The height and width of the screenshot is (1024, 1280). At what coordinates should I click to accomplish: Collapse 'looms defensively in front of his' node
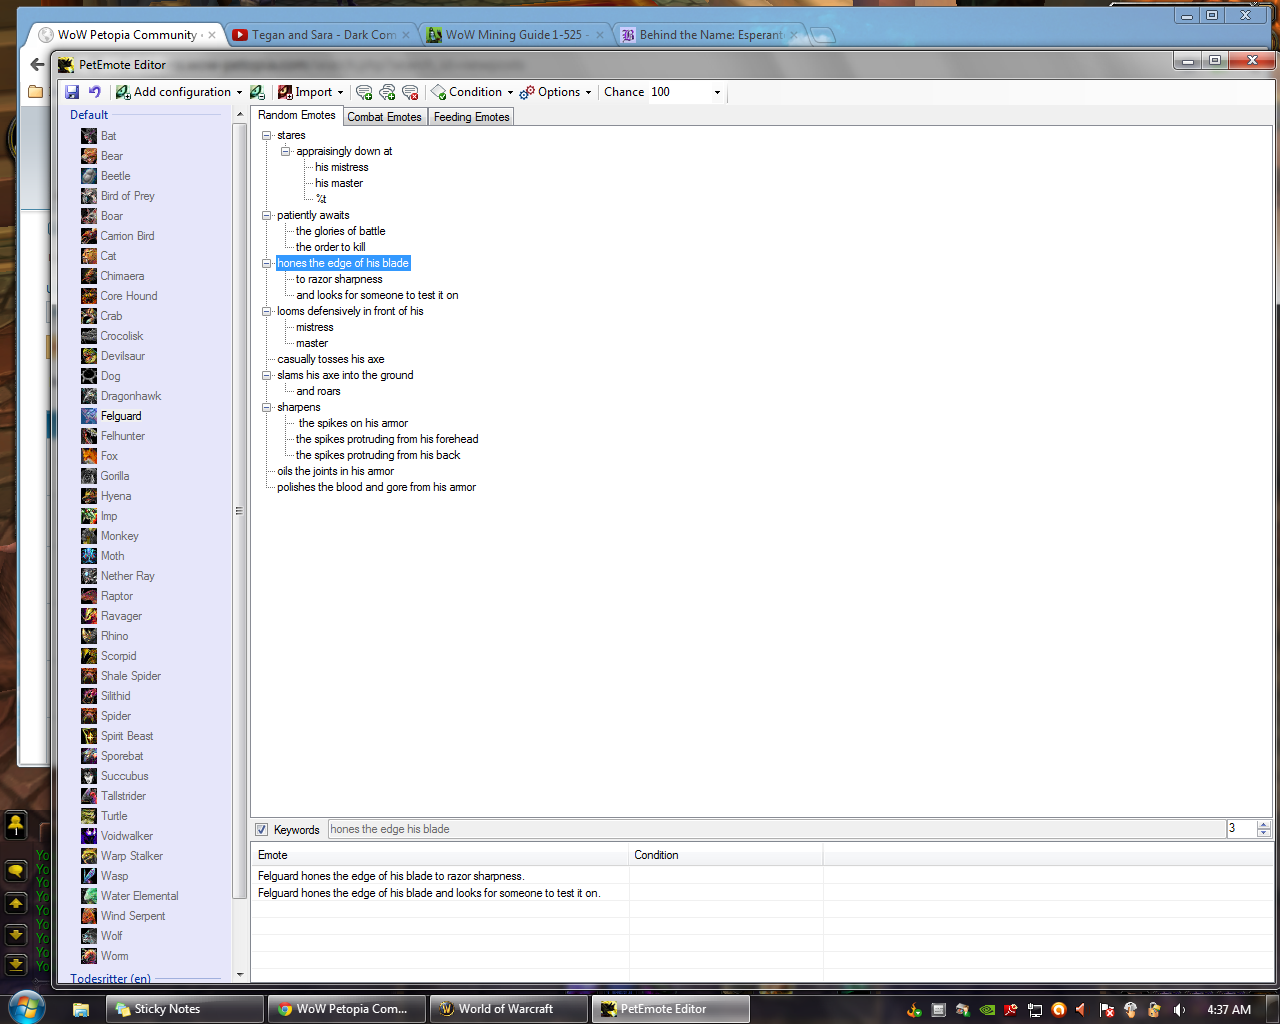[x=267, y=311]
